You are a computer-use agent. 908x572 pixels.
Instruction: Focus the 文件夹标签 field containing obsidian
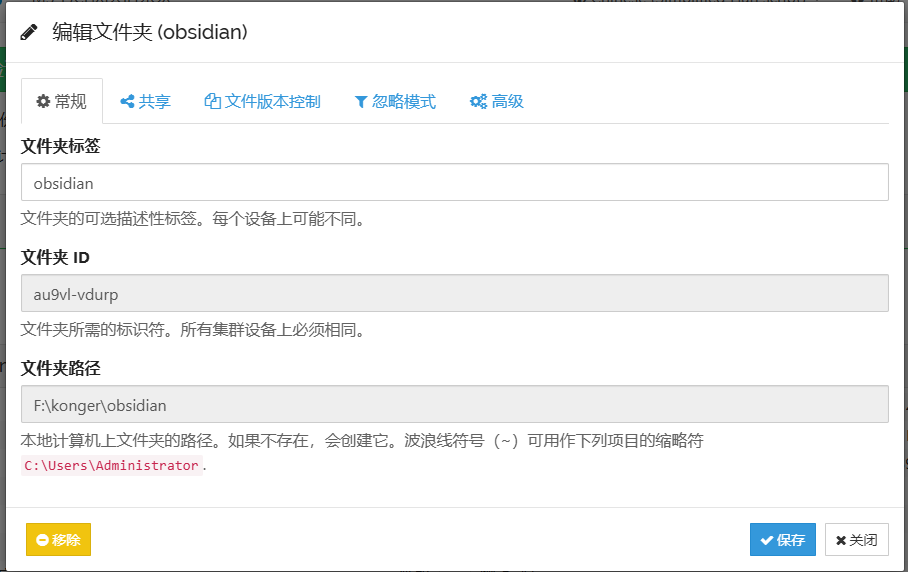point(454,183)
